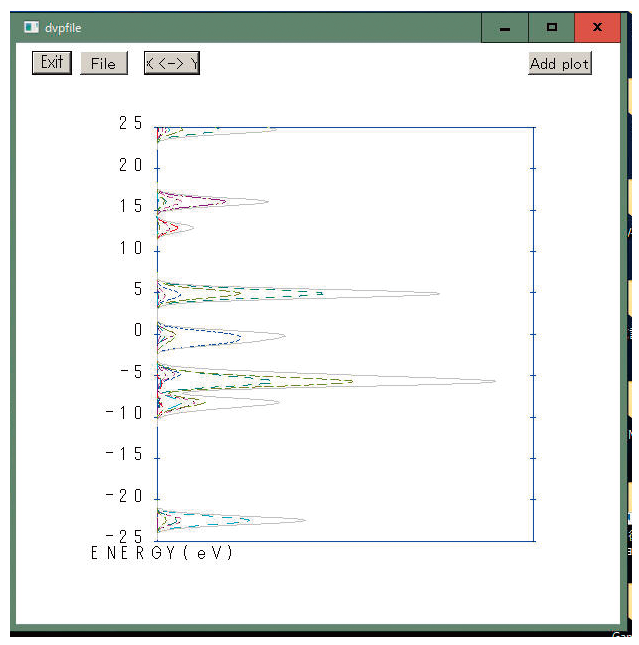Select the 25 tick label on the axis
The width and height of the screenshot is (639, 645).
tap(130, 124)
